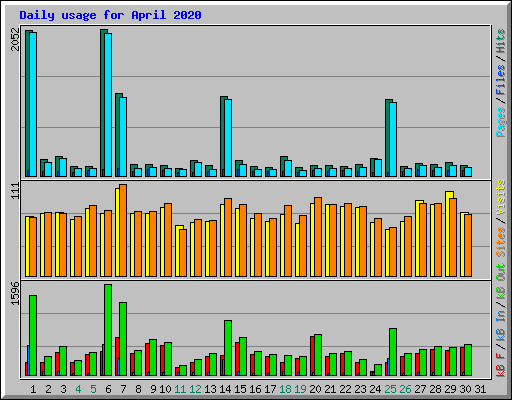Click the orange visits bar for day 7
This screenshot has height=400, width=512.
pyautogui.click(x=123, y=231)
